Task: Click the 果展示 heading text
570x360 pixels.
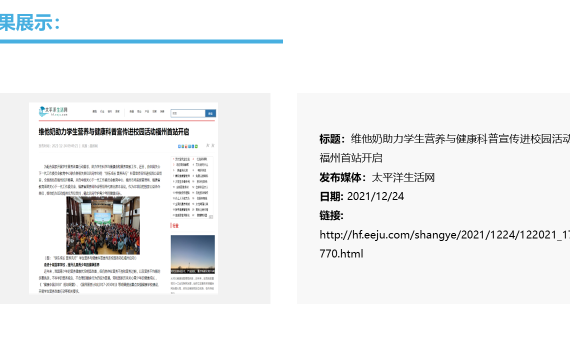Action: point(30,23)
